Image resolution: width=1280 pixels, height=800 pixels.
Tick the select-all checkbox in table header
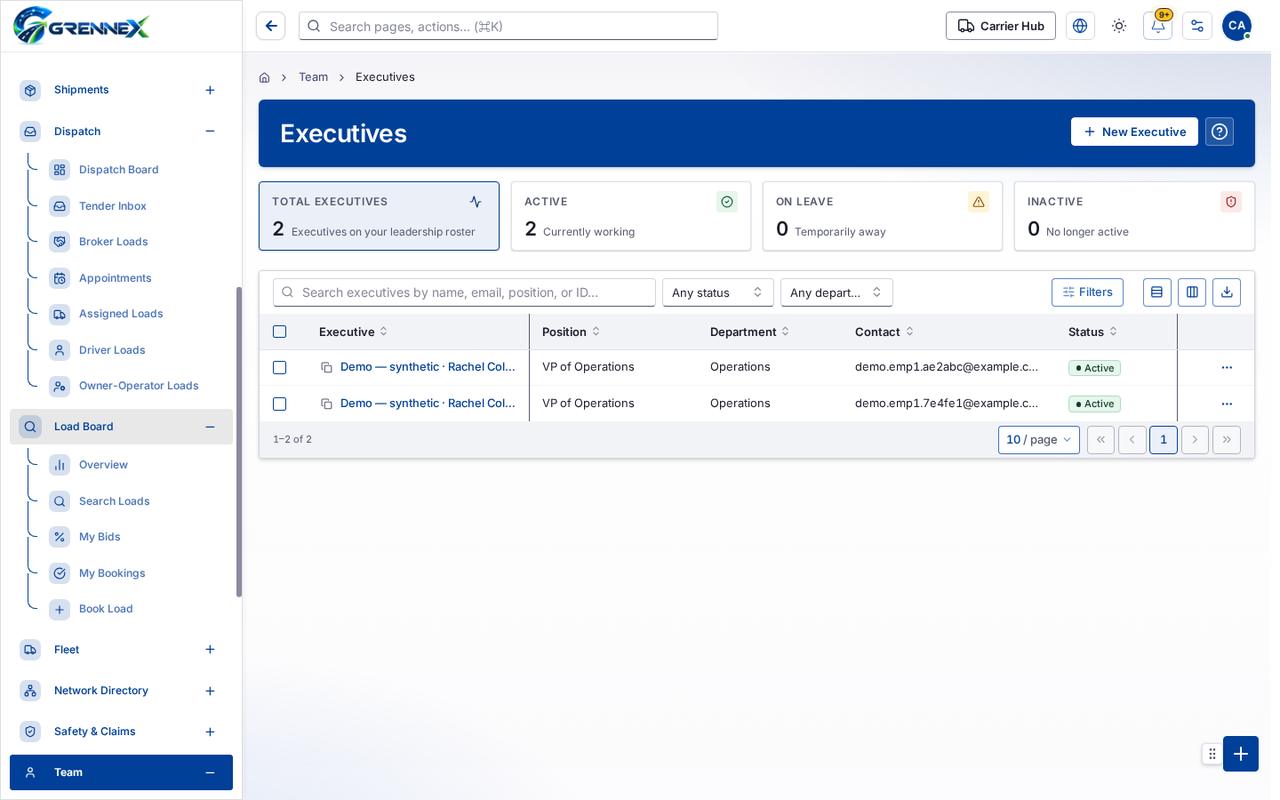point(280,332)
